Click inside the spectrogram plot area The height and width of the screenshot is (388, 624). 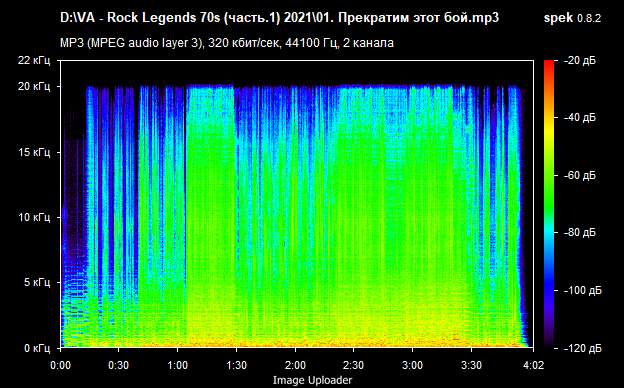click(x=297, y=204)
